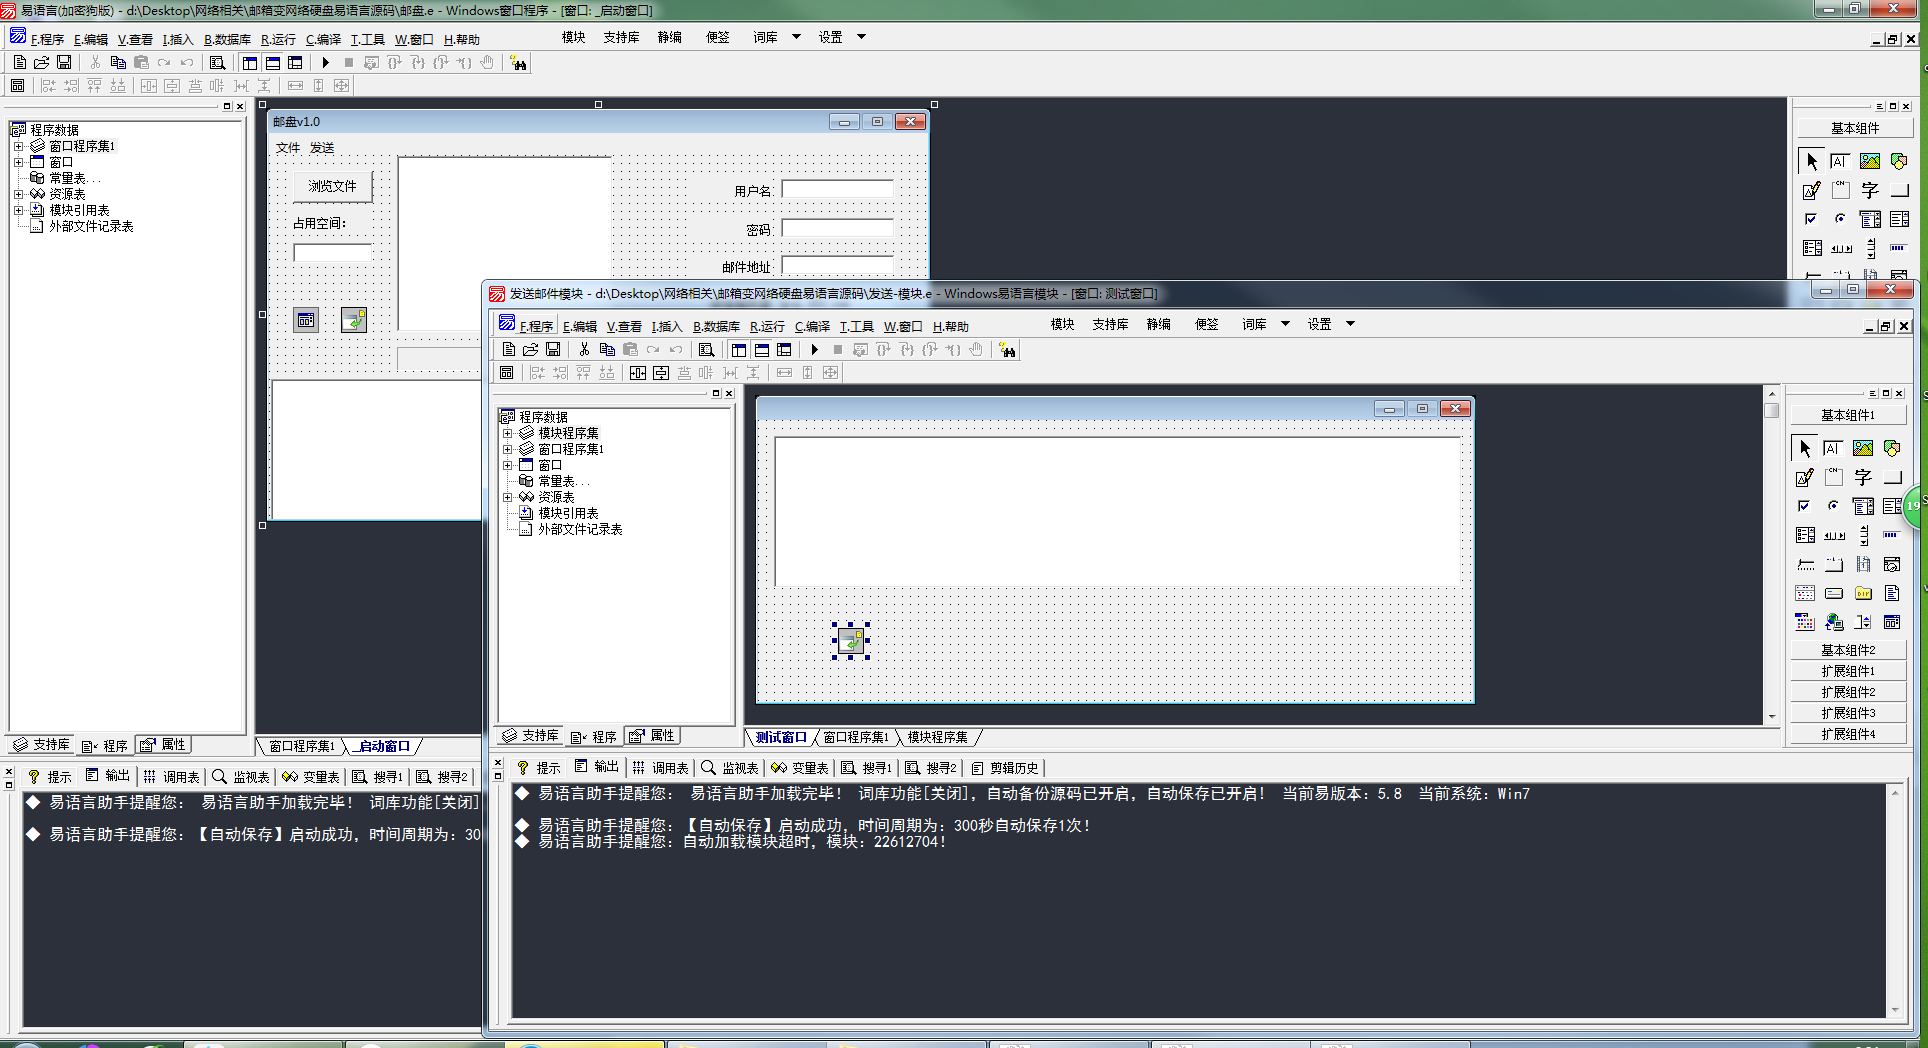Click the cut scissors icon in the module toolbar
Image resolution: width=1928 pixels, height=1048 pixels.
click(x=584, y=350)
